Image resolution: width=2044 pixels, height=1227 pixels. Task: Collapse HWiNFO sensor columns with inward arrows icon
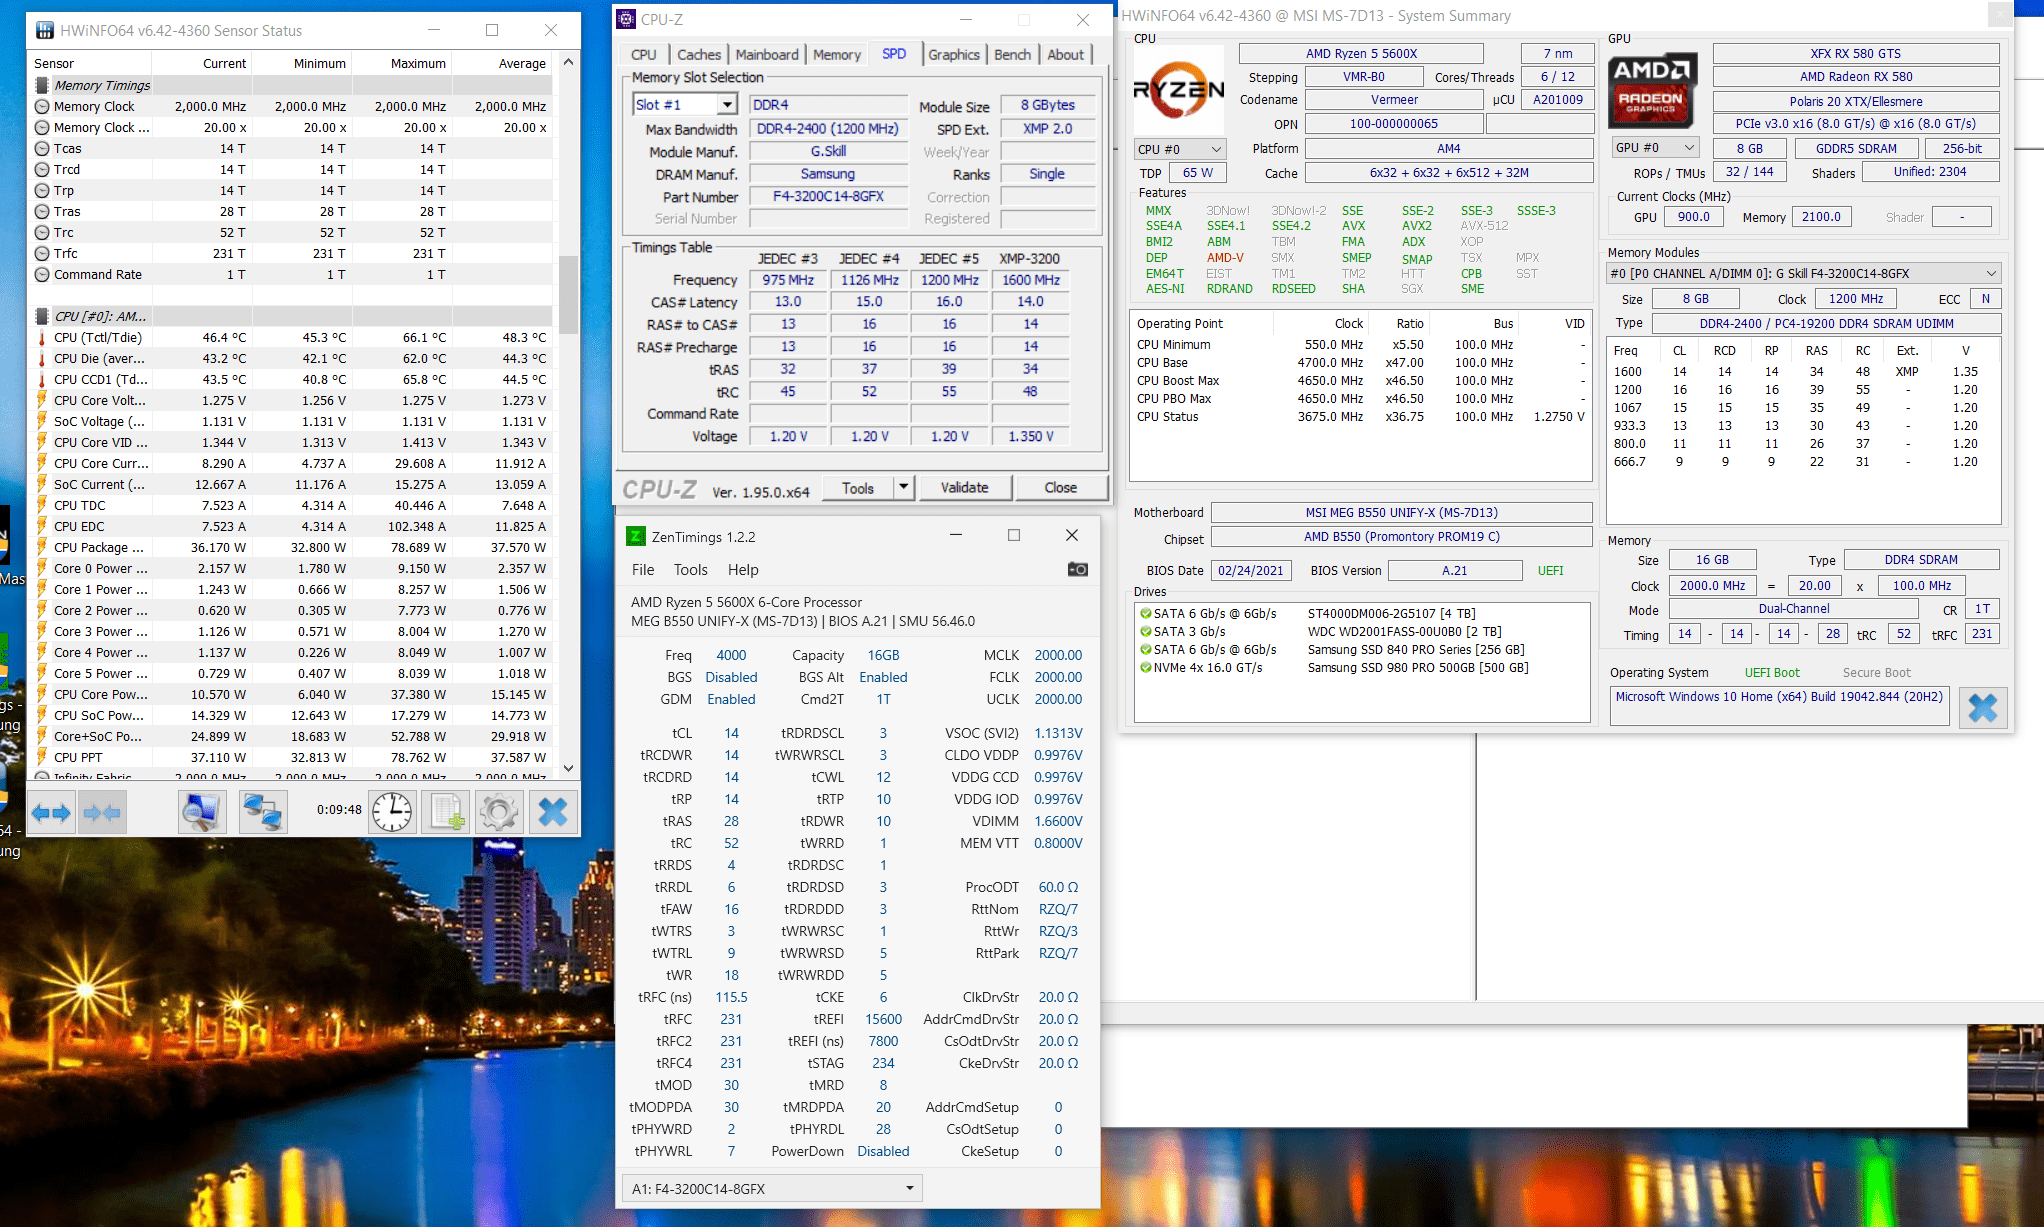pyautogui.click(x=102, y=812)
